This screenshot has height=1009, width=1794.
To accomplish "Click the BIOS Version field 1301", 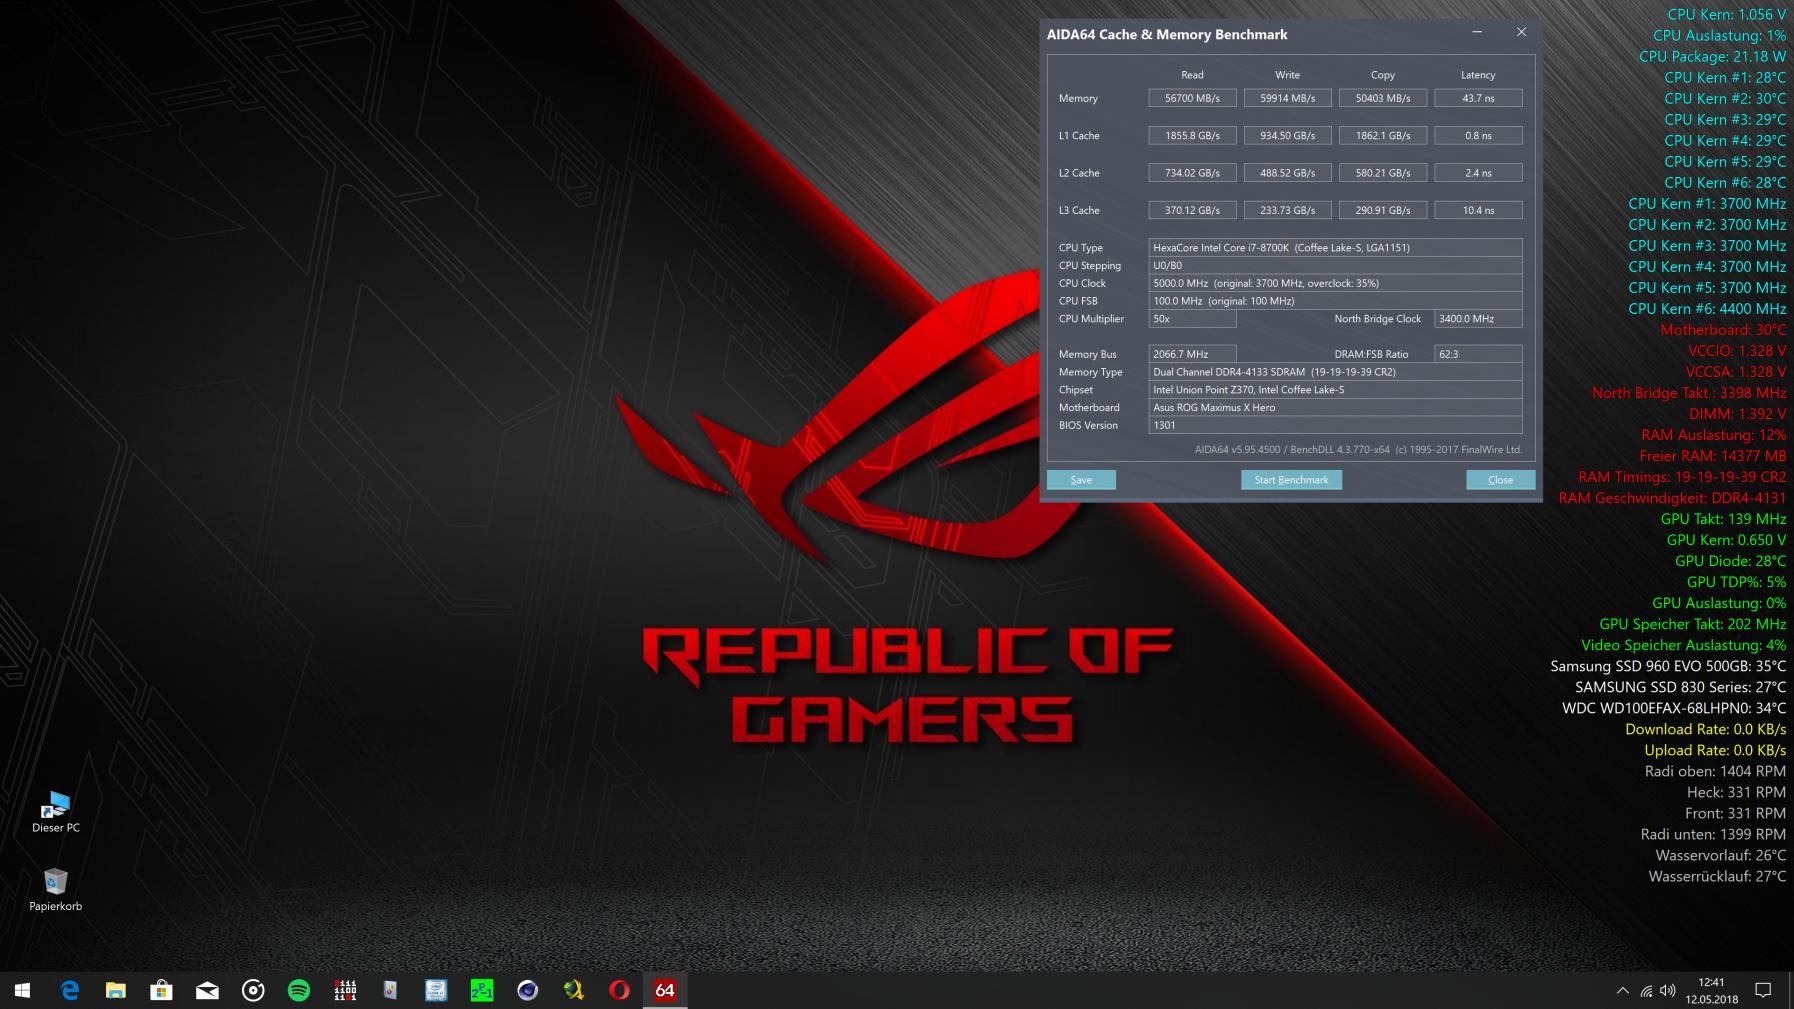I will (1335, 425).
